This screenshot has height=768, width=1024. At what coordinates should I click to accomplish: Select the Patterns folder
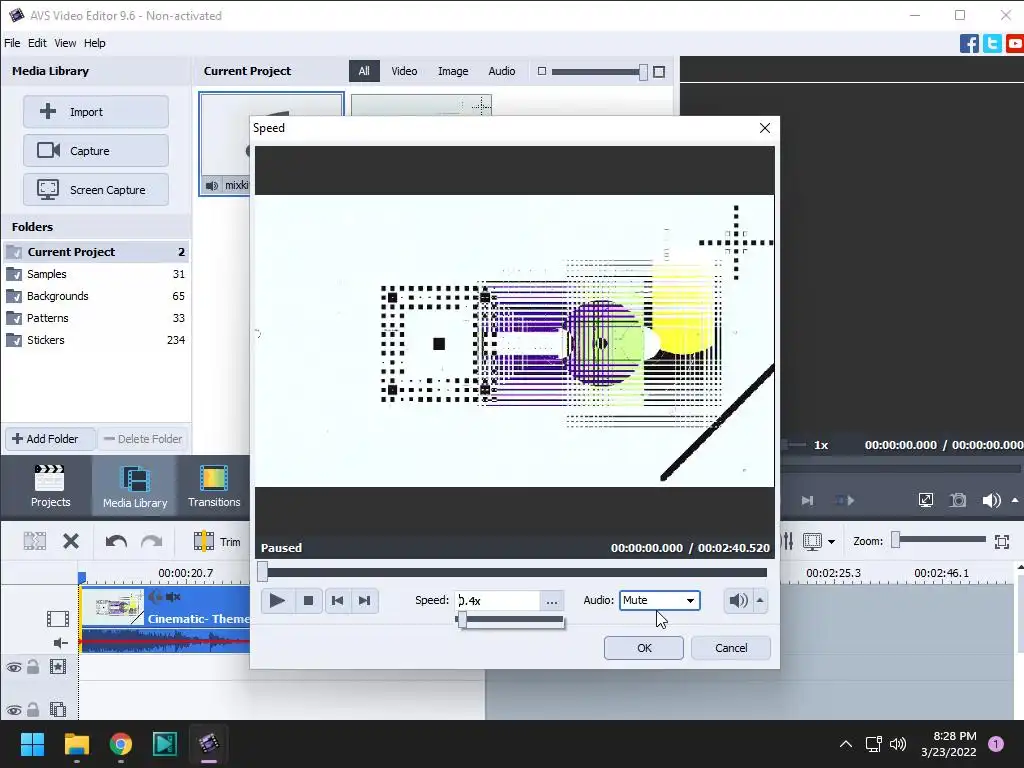pos(96,318)
